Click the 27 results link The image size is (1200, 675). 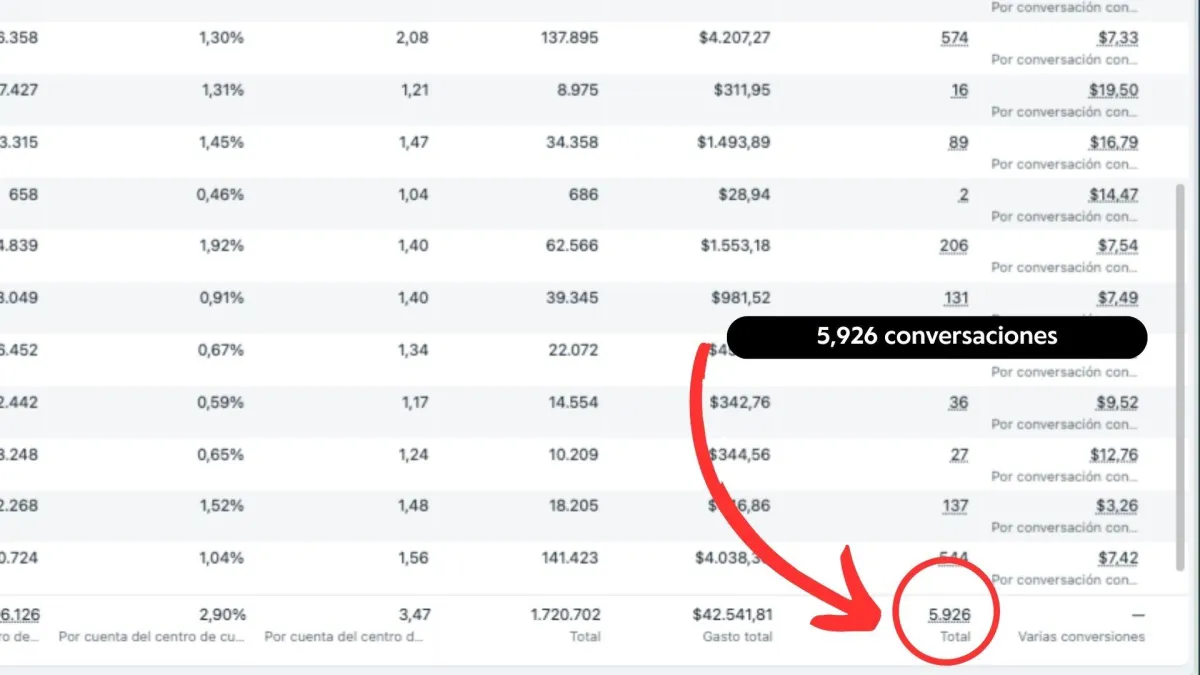959,454
